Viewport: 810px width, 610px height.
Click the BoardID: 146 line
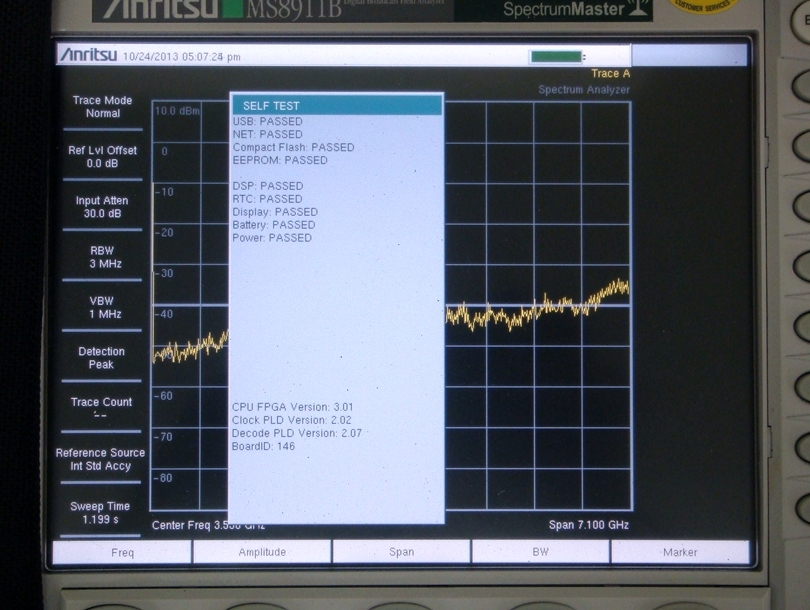click(x=263, y=446)
